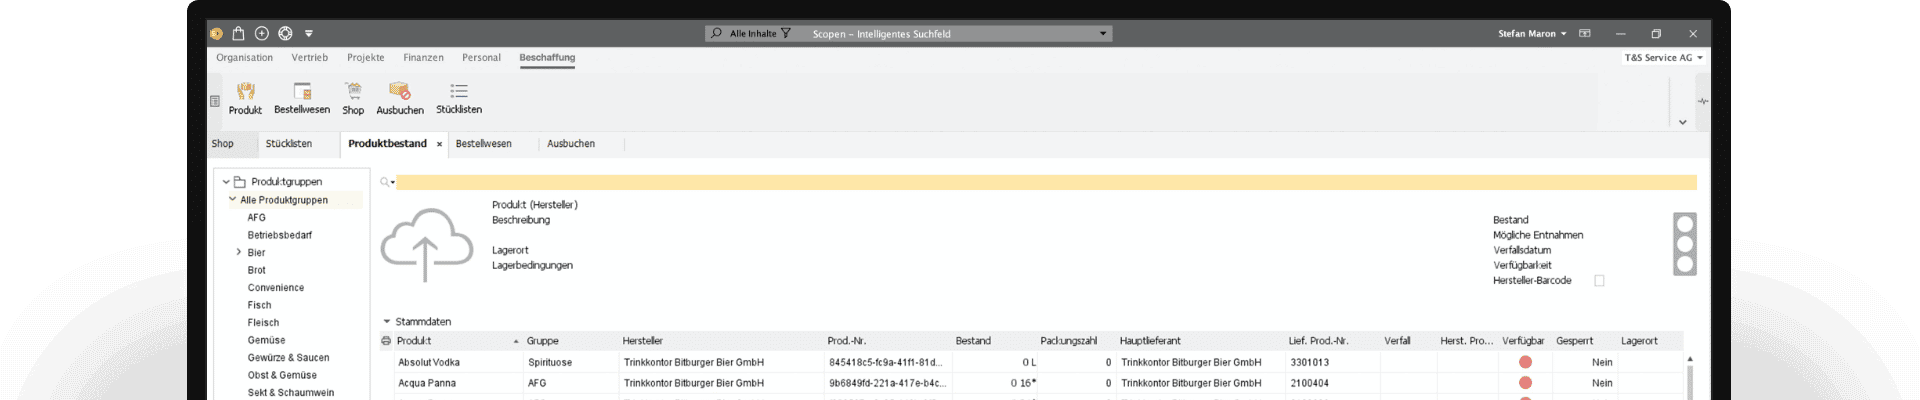Screen dimensions: 1920x400
Task: Click the shopping bag icon in title bar
Action: pyautogui.click(x=238, y=33)
